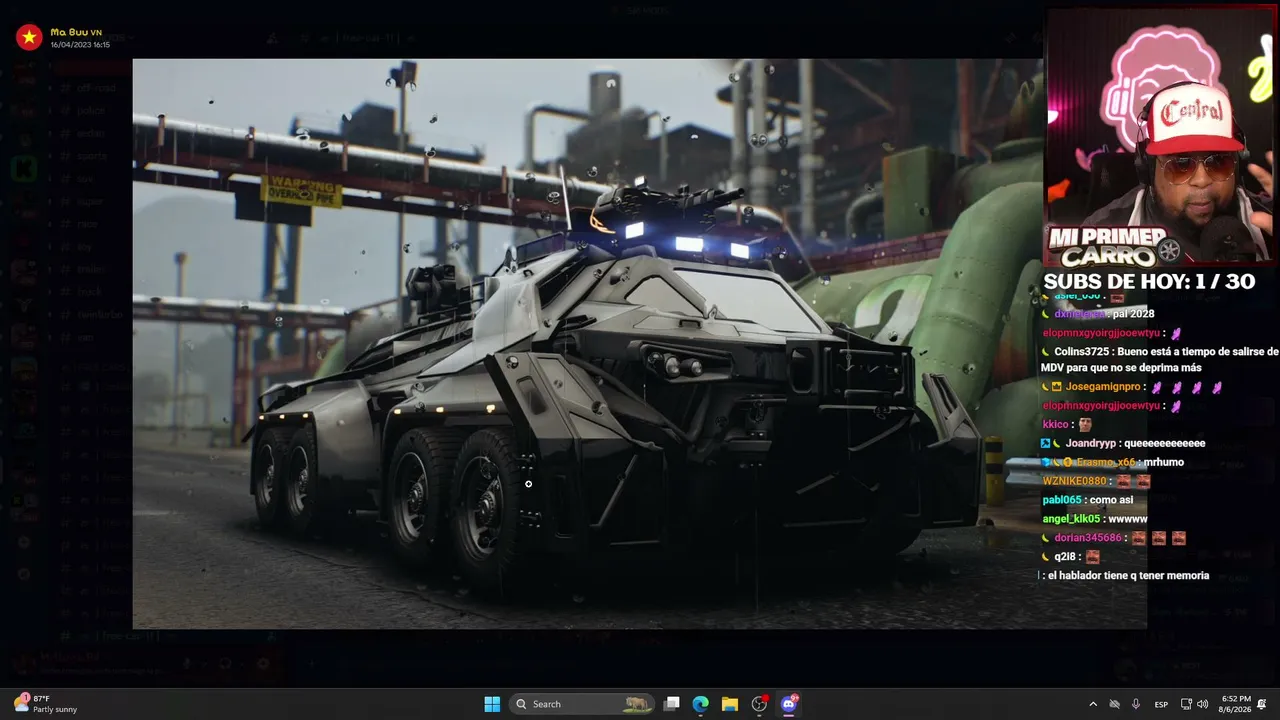Open the volume speaker tray icon

click(x=1202, y=704)
